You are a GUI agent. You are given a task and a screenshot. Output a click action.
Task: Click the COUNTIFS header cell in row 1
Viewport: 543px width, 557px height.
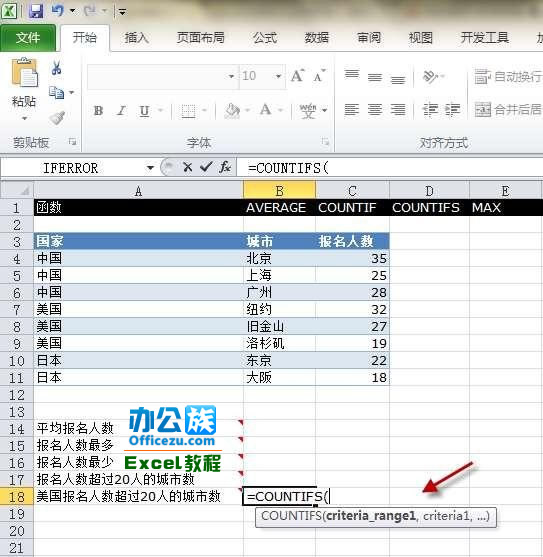[x=429, y=207]
